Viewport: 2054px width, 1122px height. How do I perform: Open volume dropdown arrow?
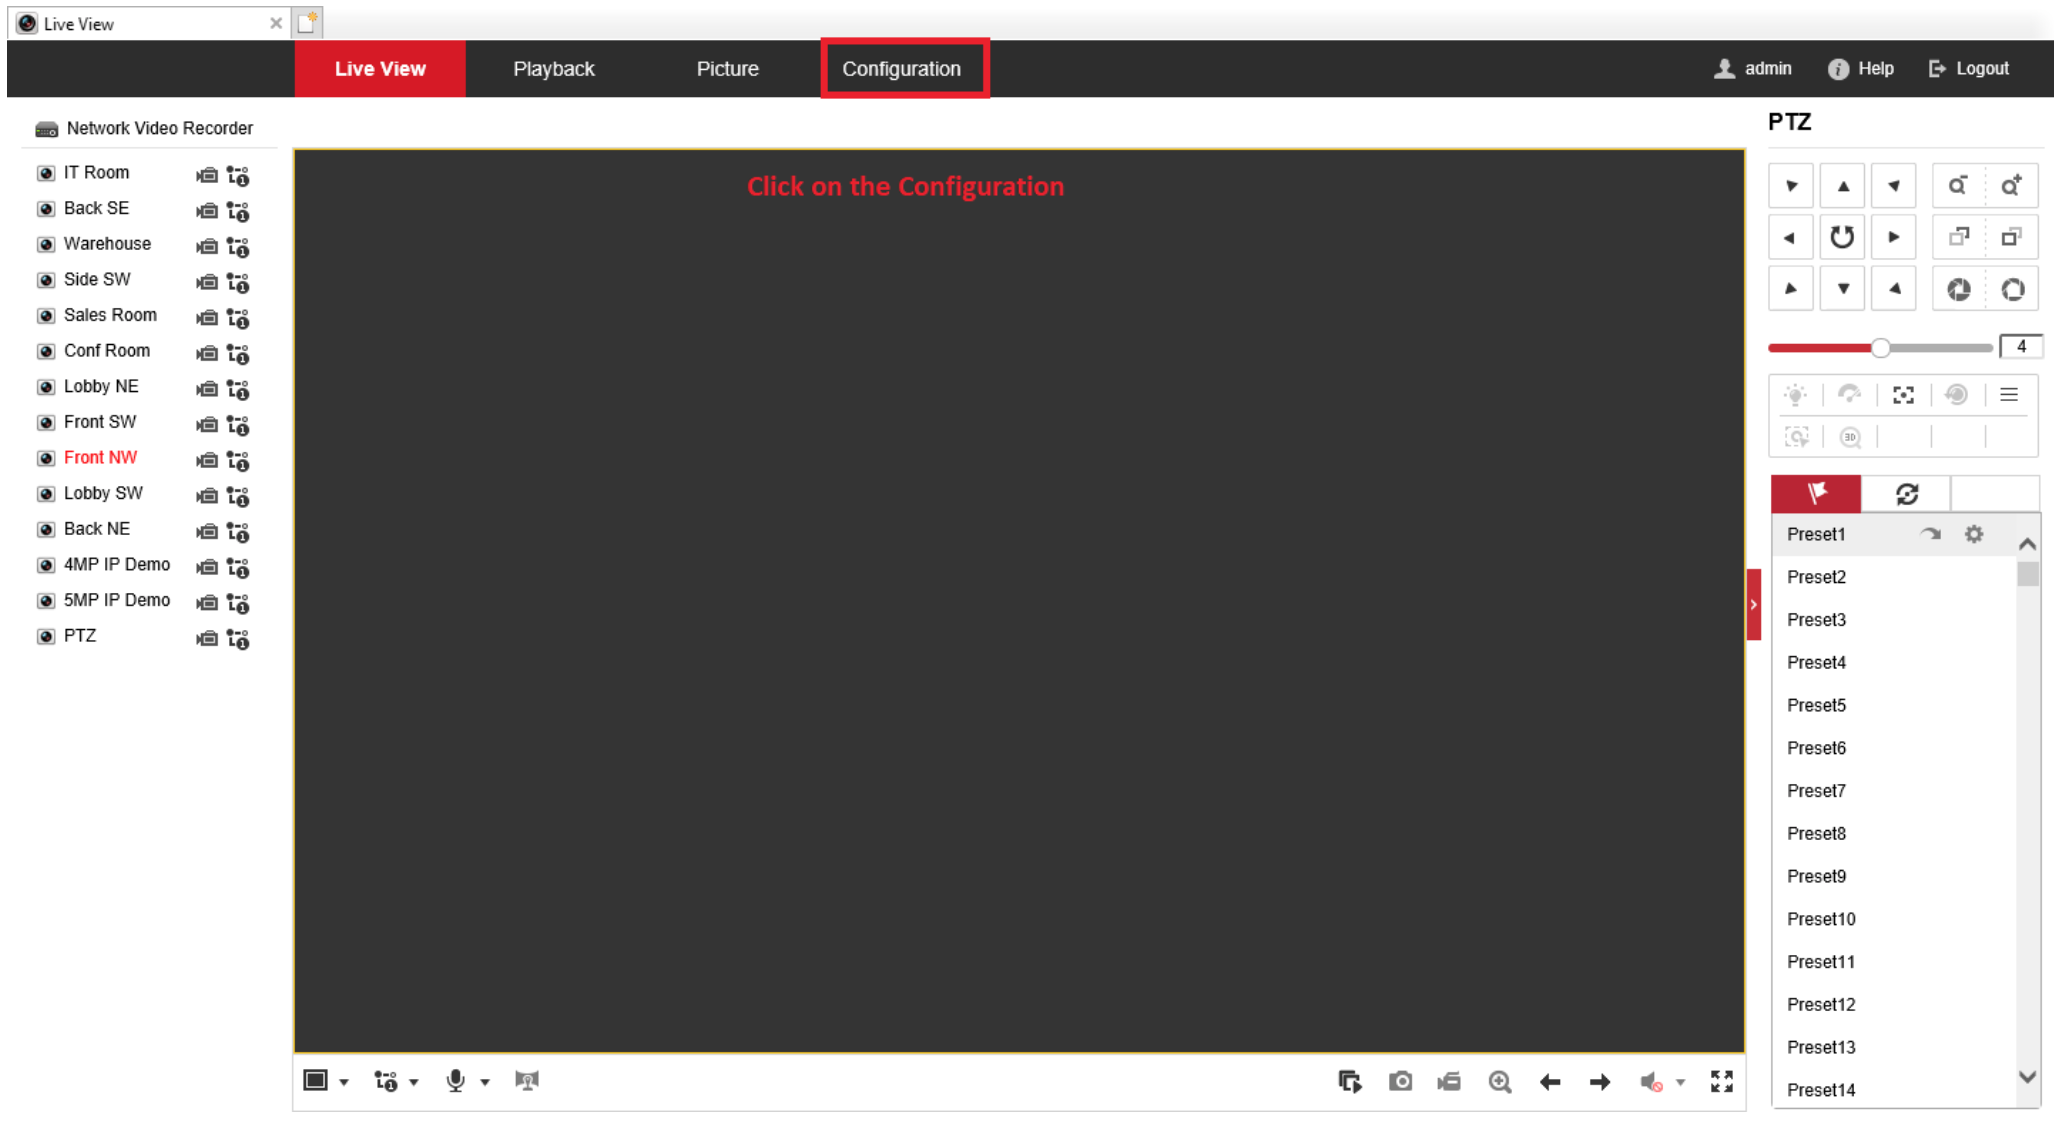coord(1681,1082)
